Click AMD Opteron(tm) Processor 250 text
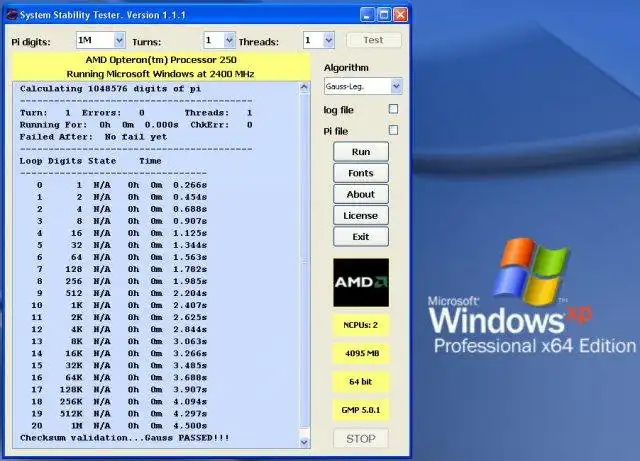This screenshot has height=461, width=640. click(161, 60)
